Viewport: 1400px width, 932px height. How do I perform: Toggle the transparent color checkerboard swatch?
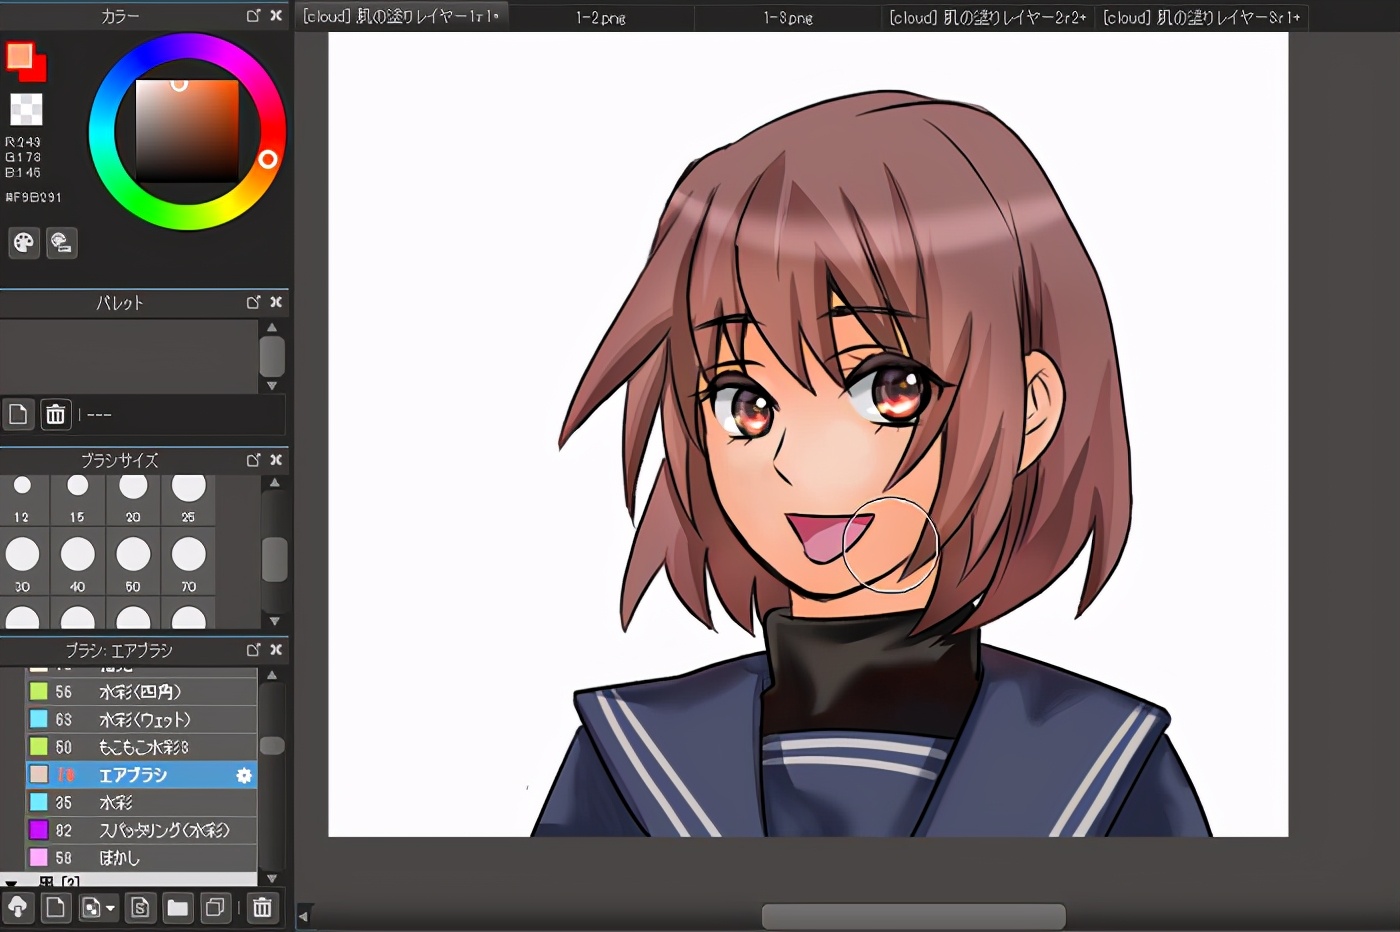[x=26, y=109]
